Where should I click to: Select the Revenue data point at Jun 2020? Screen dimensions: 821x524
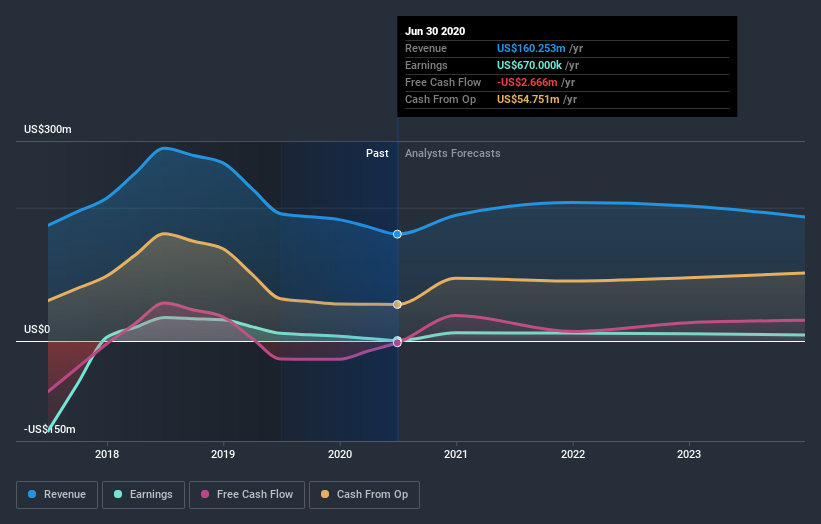397,234
